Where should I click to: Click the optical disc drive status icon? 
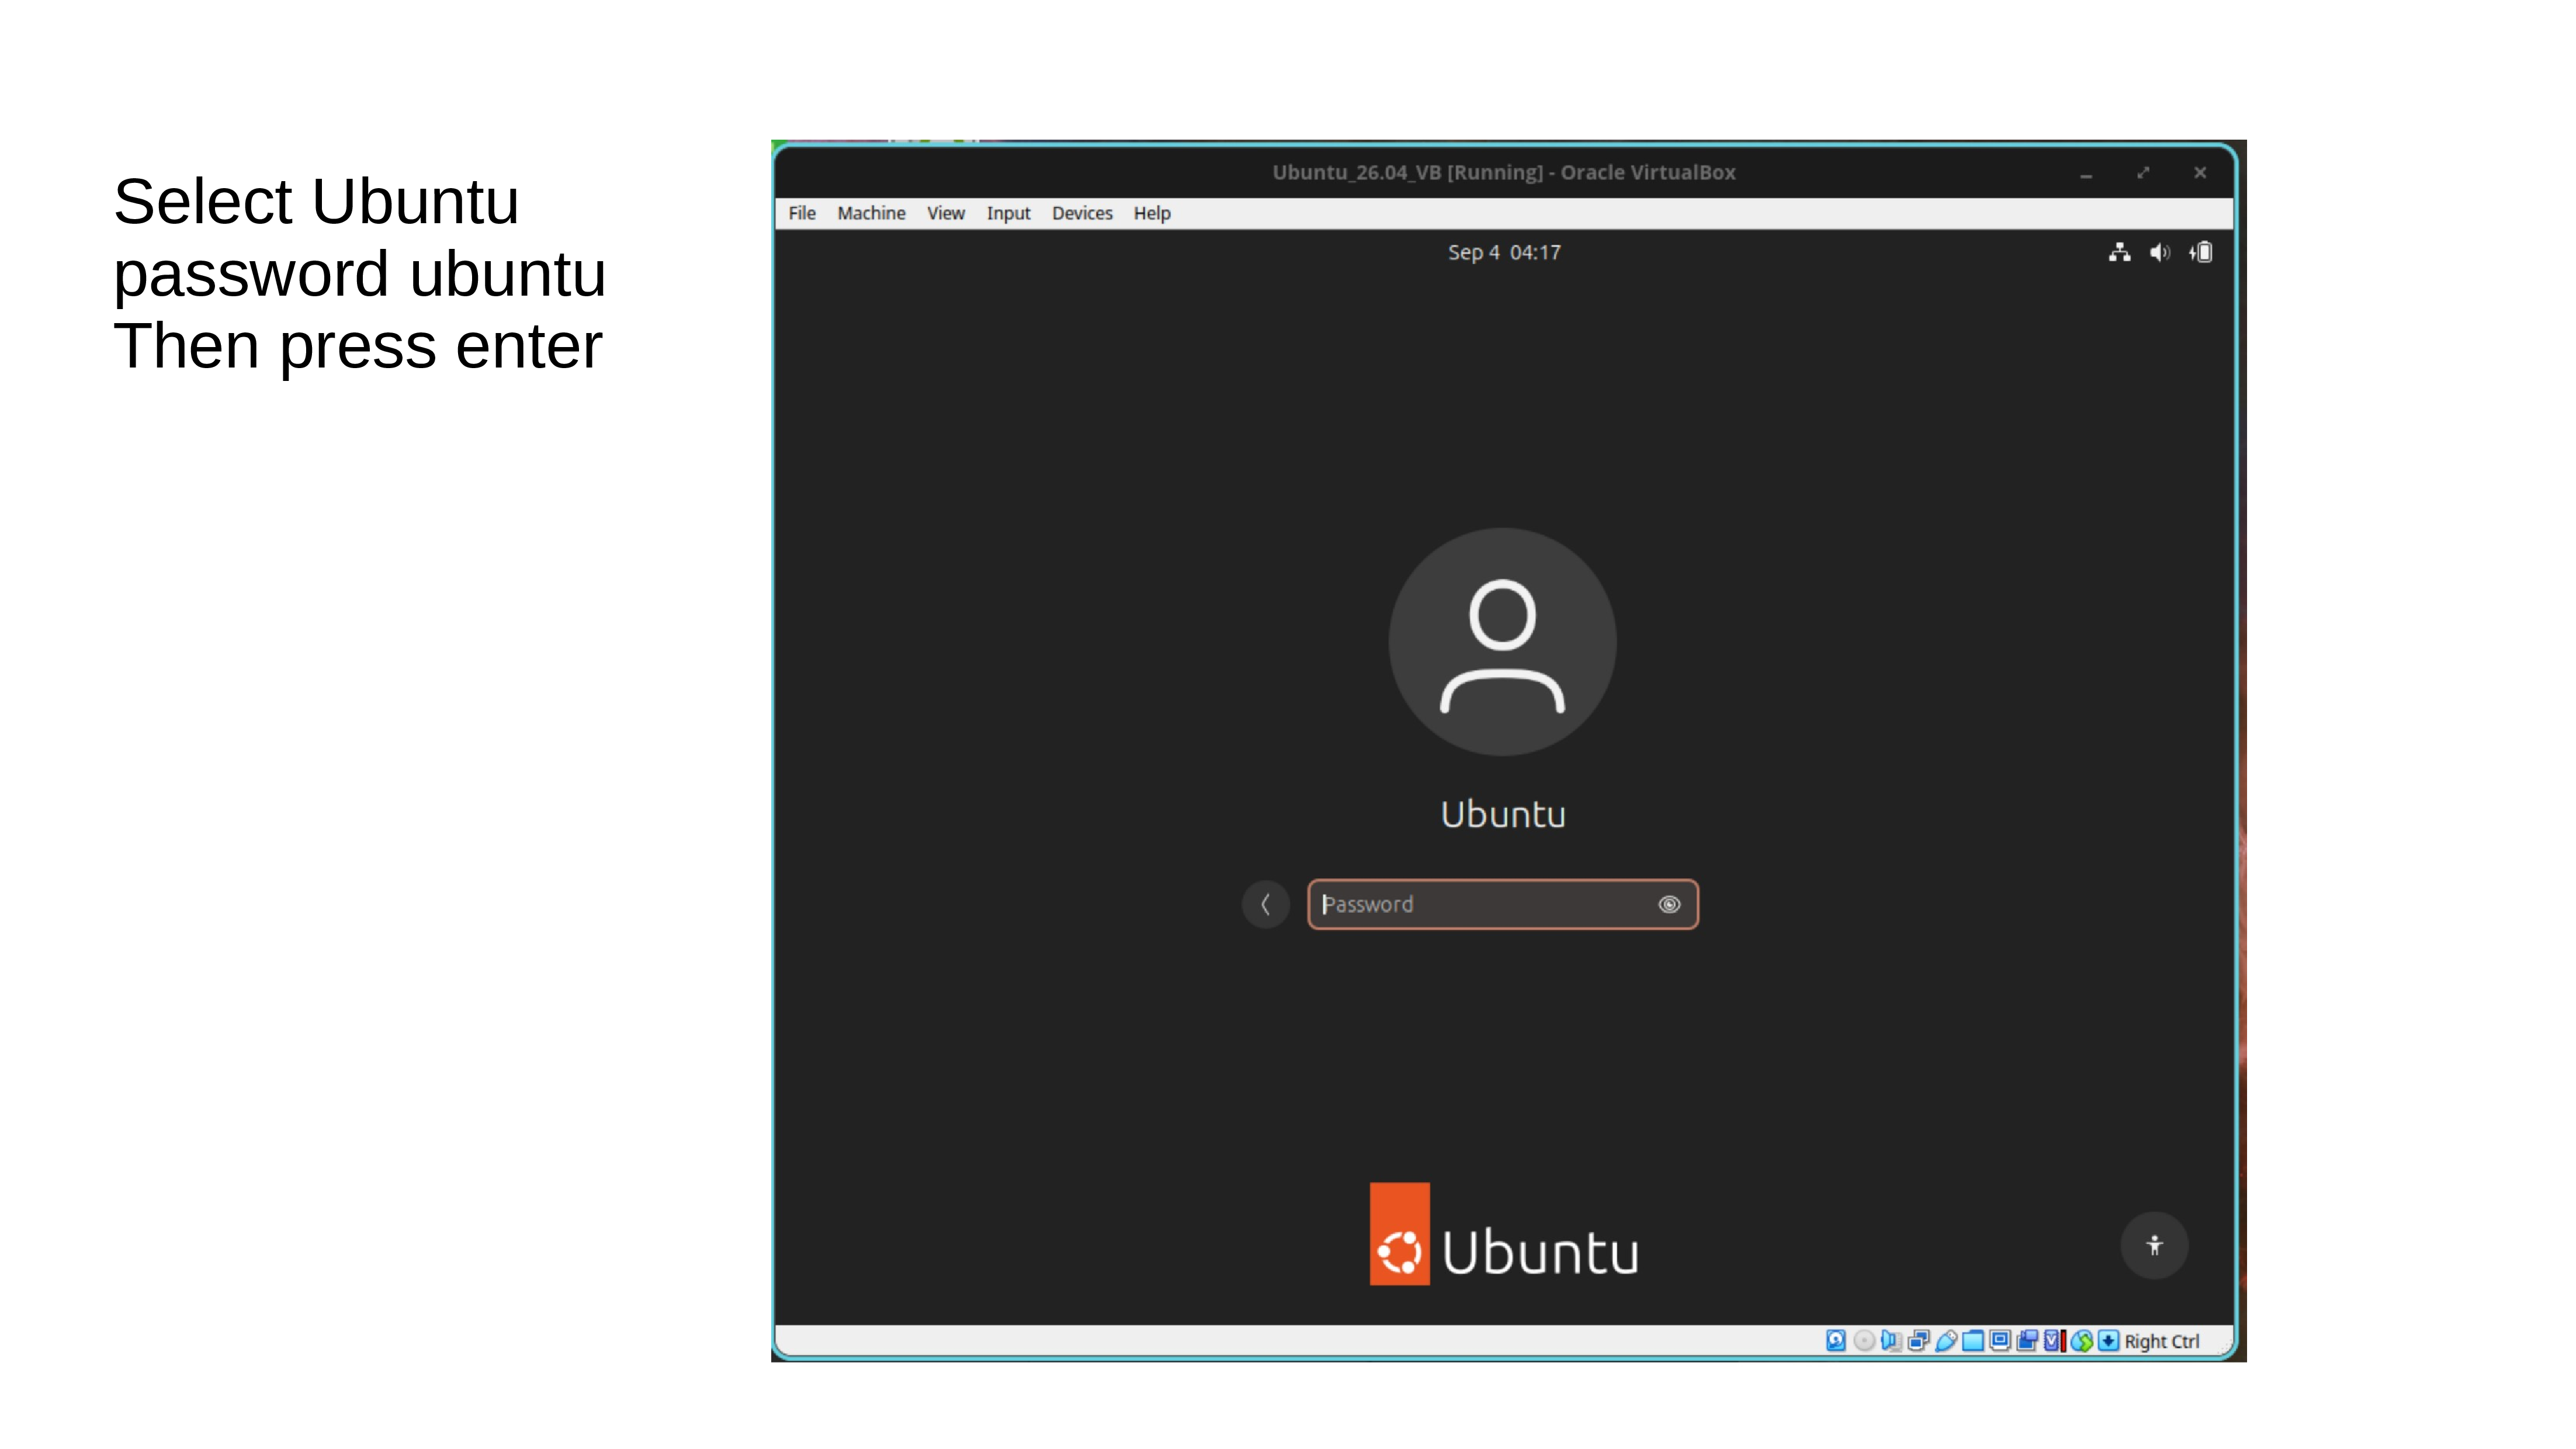(1864, 1341)
